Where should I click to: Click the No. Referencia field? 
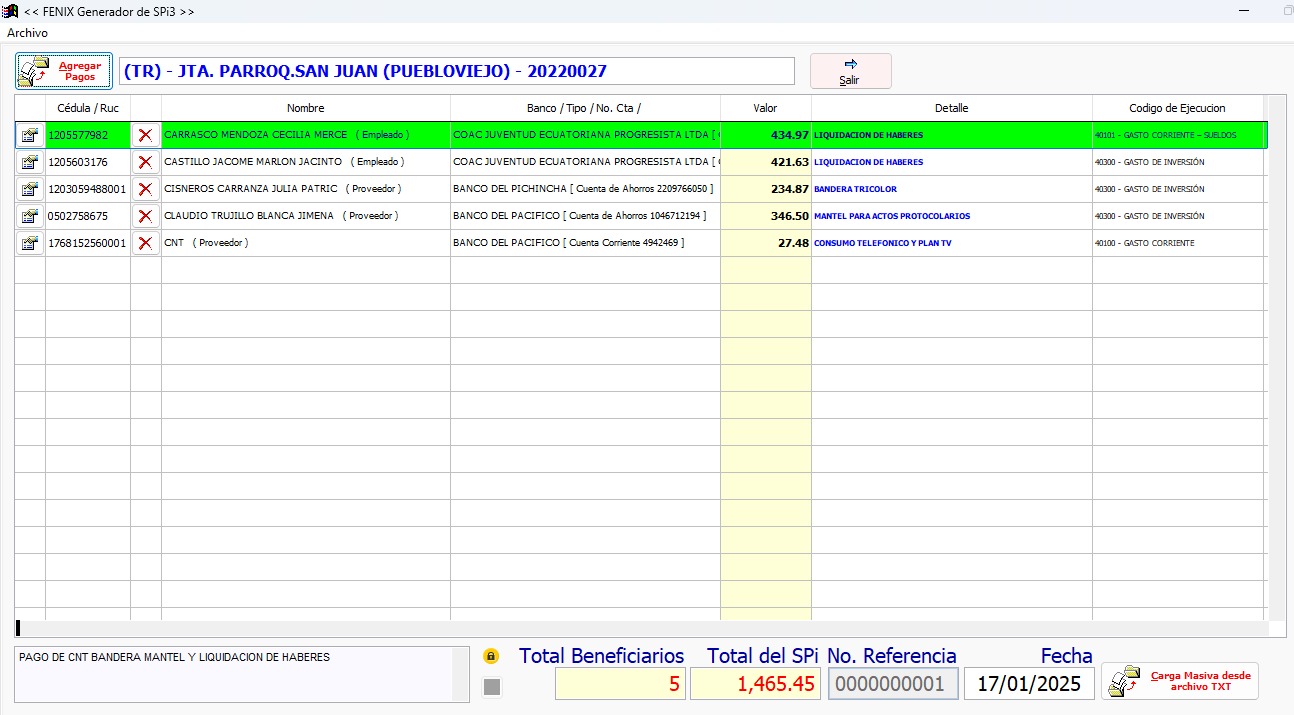pos(892,684)
